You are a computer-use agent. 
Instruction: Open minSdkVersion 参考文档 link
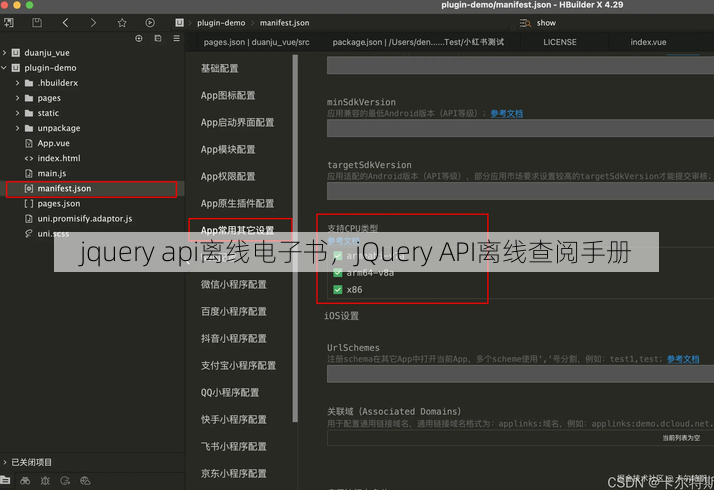[x=506, y=113]
